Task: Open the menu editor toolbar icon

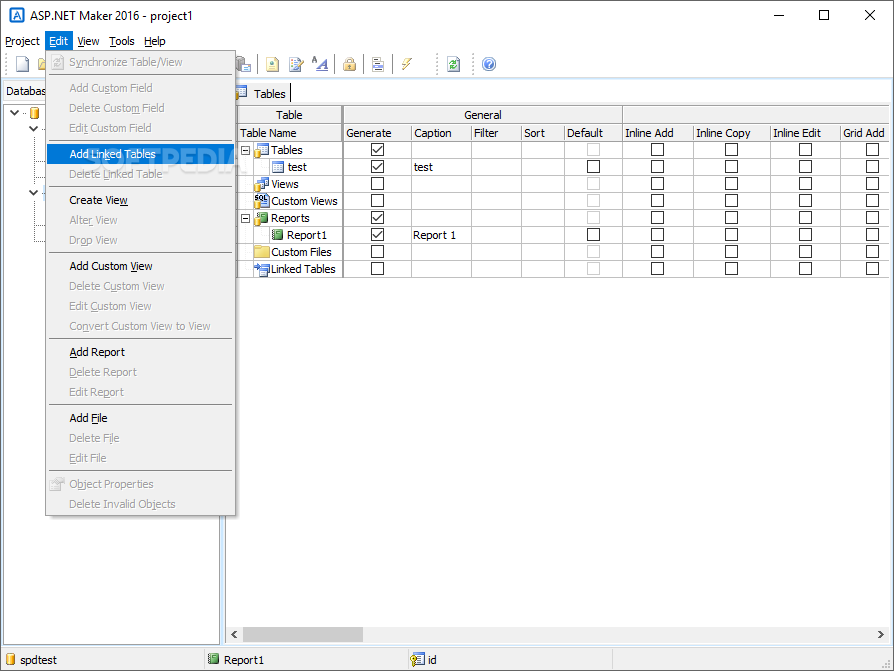Action: [378, 64]
